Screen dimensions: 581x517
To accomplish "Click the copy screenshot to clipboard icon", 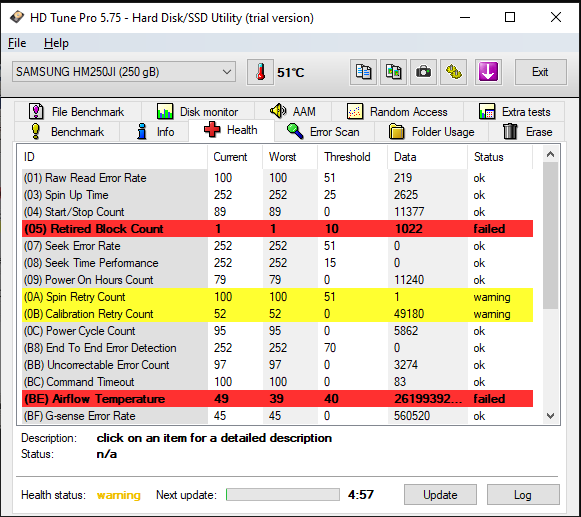I will click(x=393, y=72).
